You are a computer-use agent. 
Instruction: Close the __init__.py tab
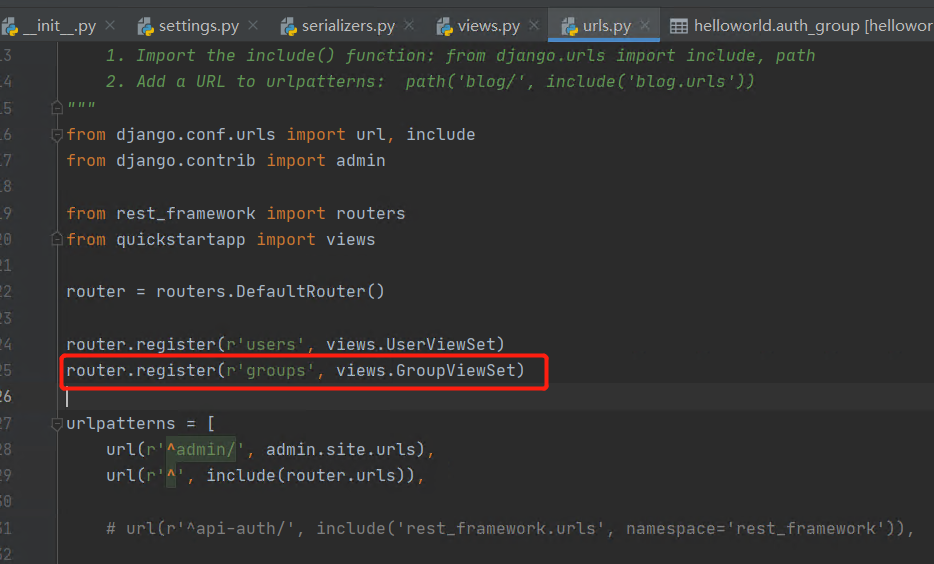point(110,26)
